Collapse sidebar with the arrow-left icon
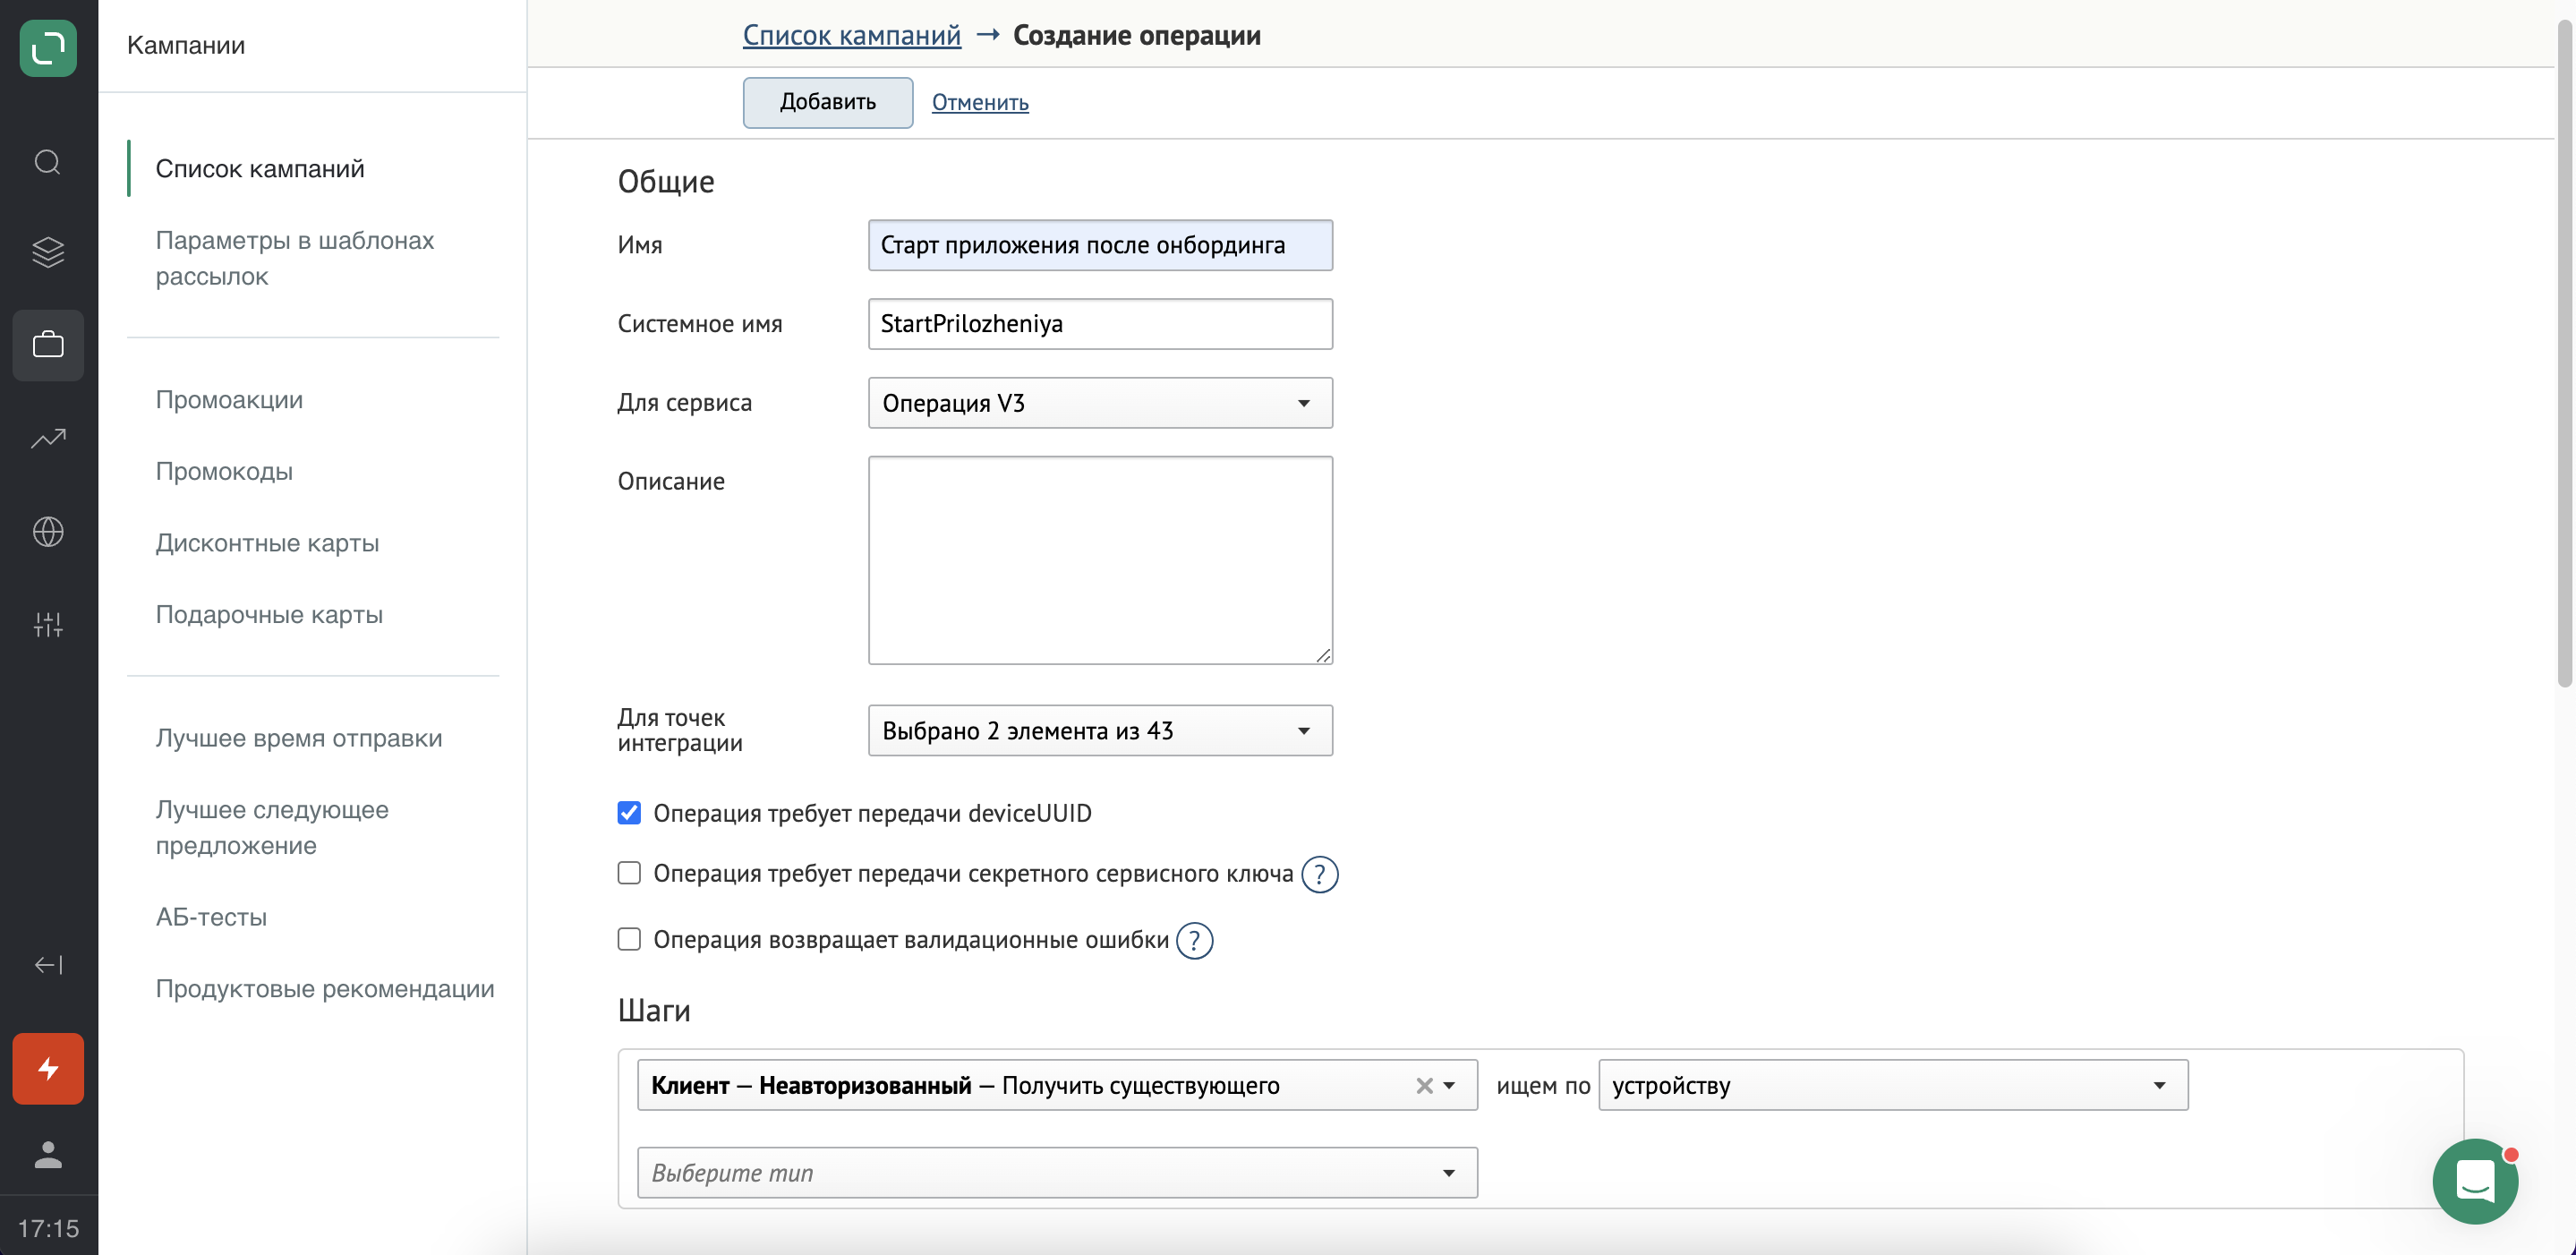The height and width of the screenshot is (1255, 2576). [48, 965]
